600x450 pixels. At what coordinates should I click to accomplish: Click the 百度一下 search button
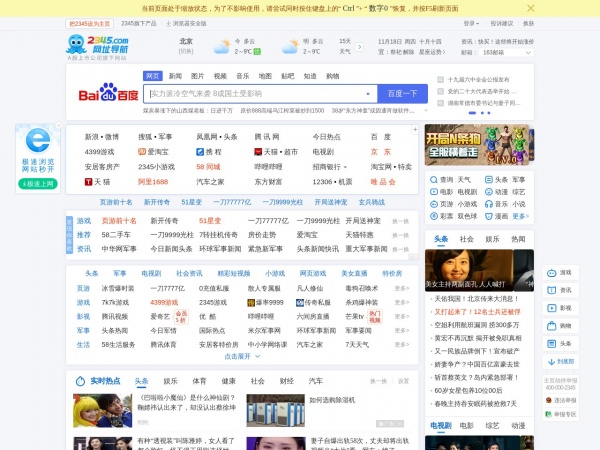click(403, 94)
